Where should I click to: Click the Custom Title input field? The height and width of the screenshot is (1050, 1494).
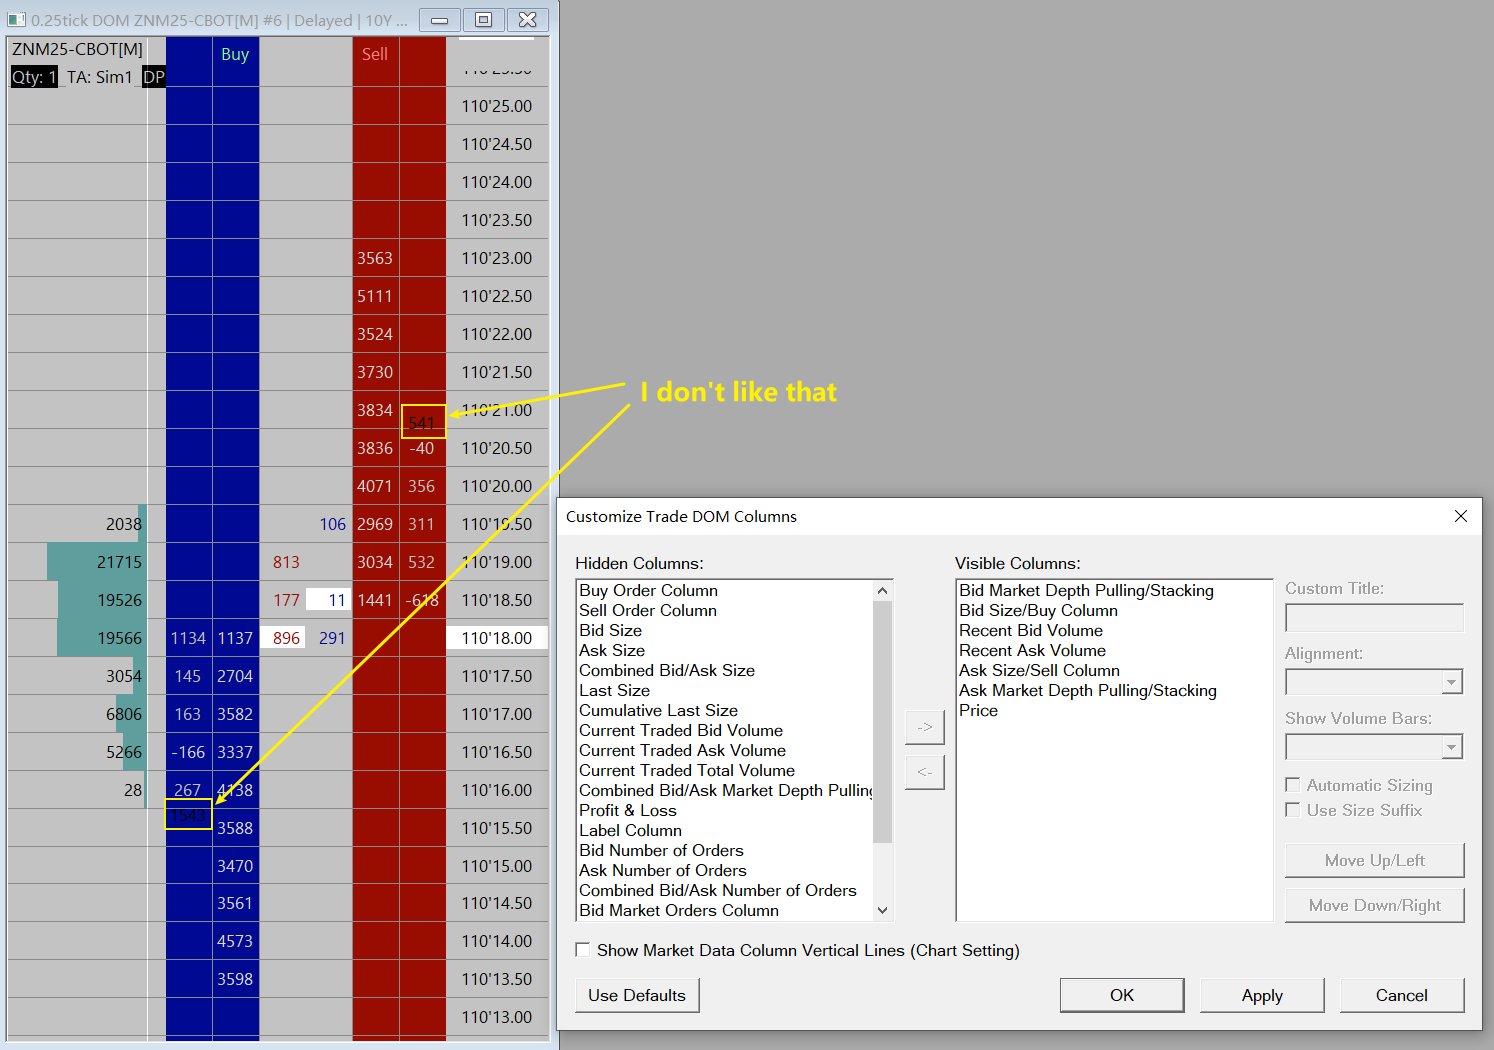1374,617
